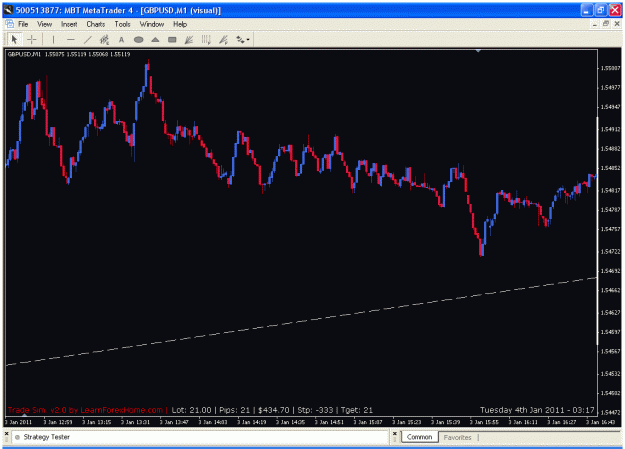Select the Fibonacci time zones tool
625x449 pixels.
[206, 39]
